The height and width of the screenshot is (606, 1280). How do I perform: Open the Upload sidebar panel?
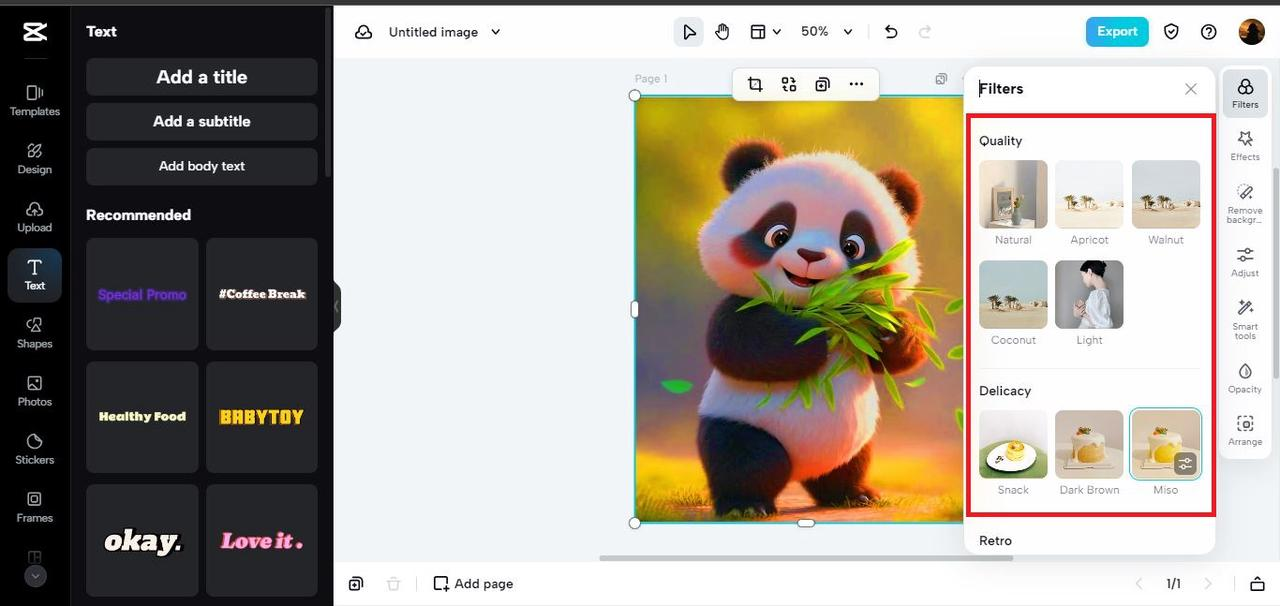click(x=35, y=216)
